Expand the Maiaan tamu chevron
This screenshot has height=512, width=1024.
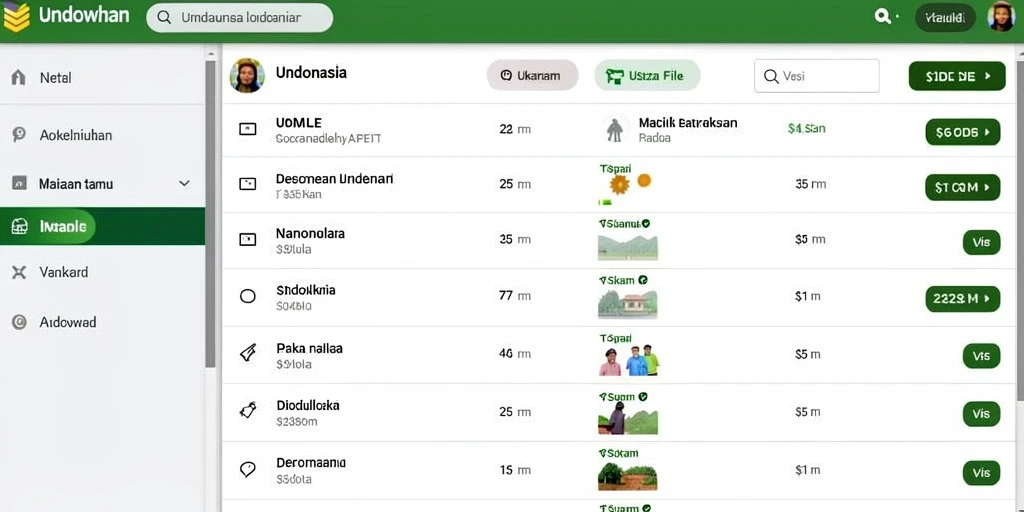click(184, 184)
